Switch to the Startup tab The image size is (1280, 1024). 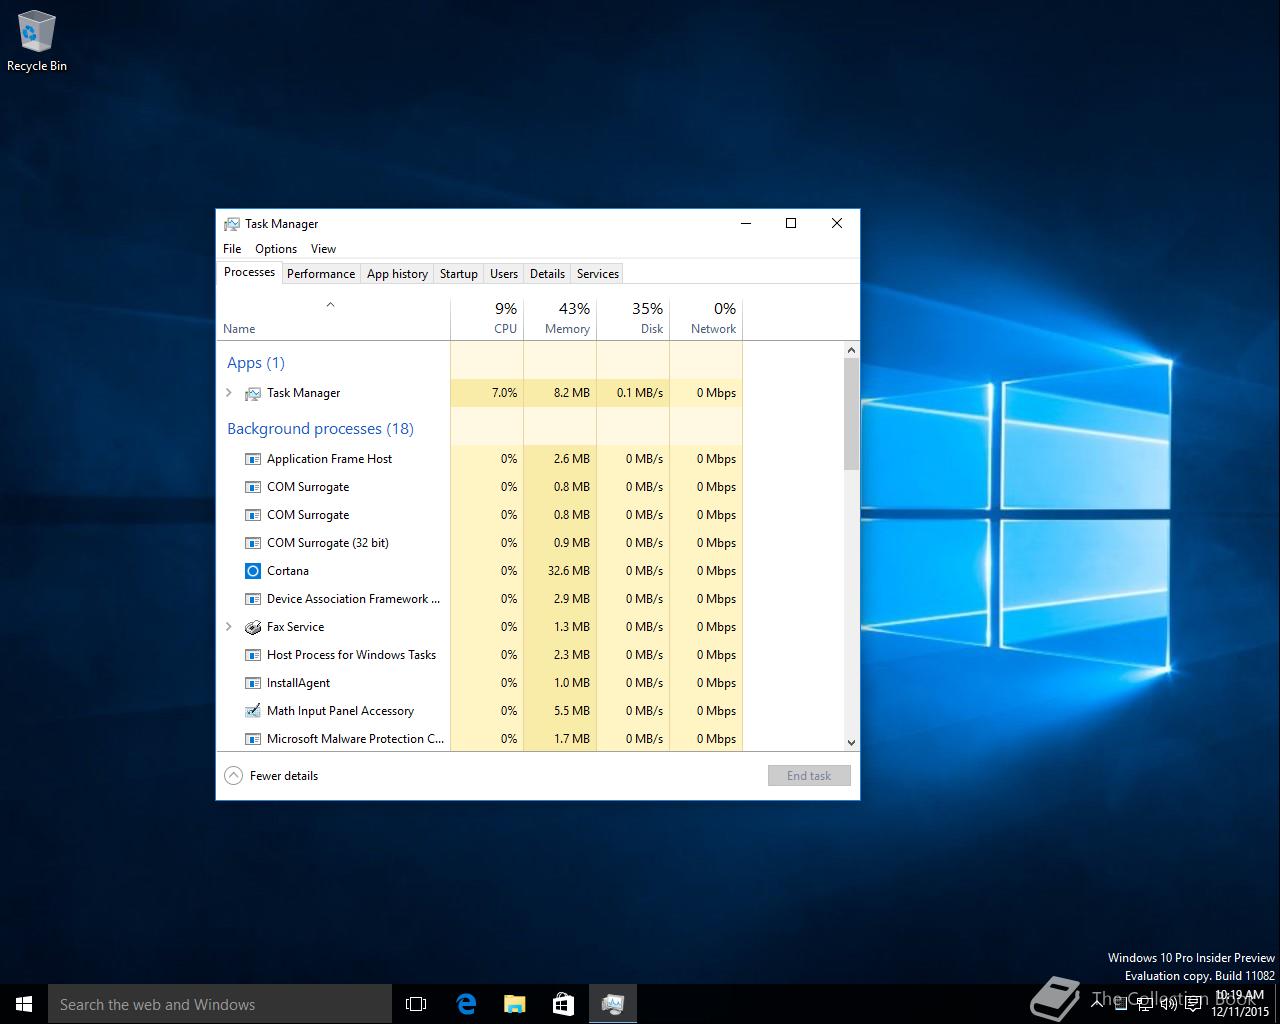459,274
